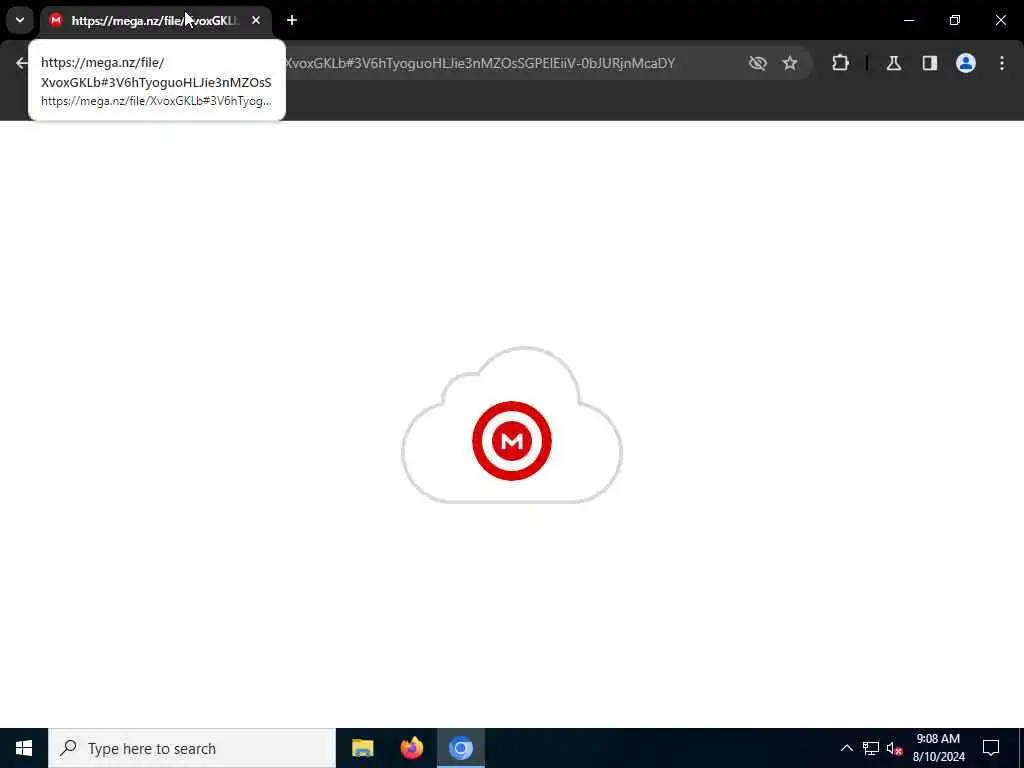The height and width of the screenshot is (768, 1024).
Task: Open a new browser tab
Action: click(292, 21)
